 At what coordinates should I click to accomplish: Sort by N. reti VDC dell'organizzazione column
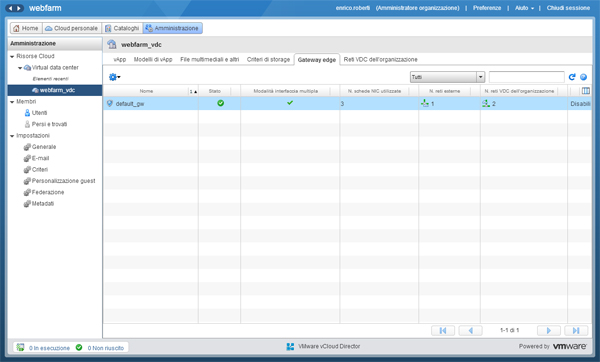coord(519,91)
